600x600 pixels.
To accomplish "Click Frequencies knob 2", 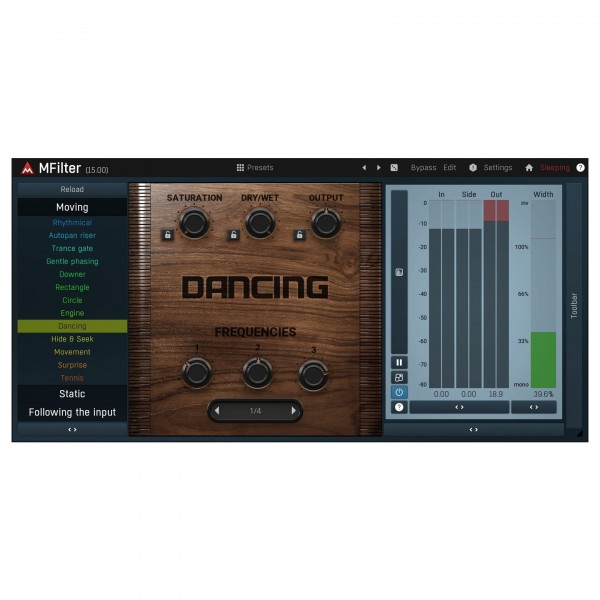I will (258, 373).
